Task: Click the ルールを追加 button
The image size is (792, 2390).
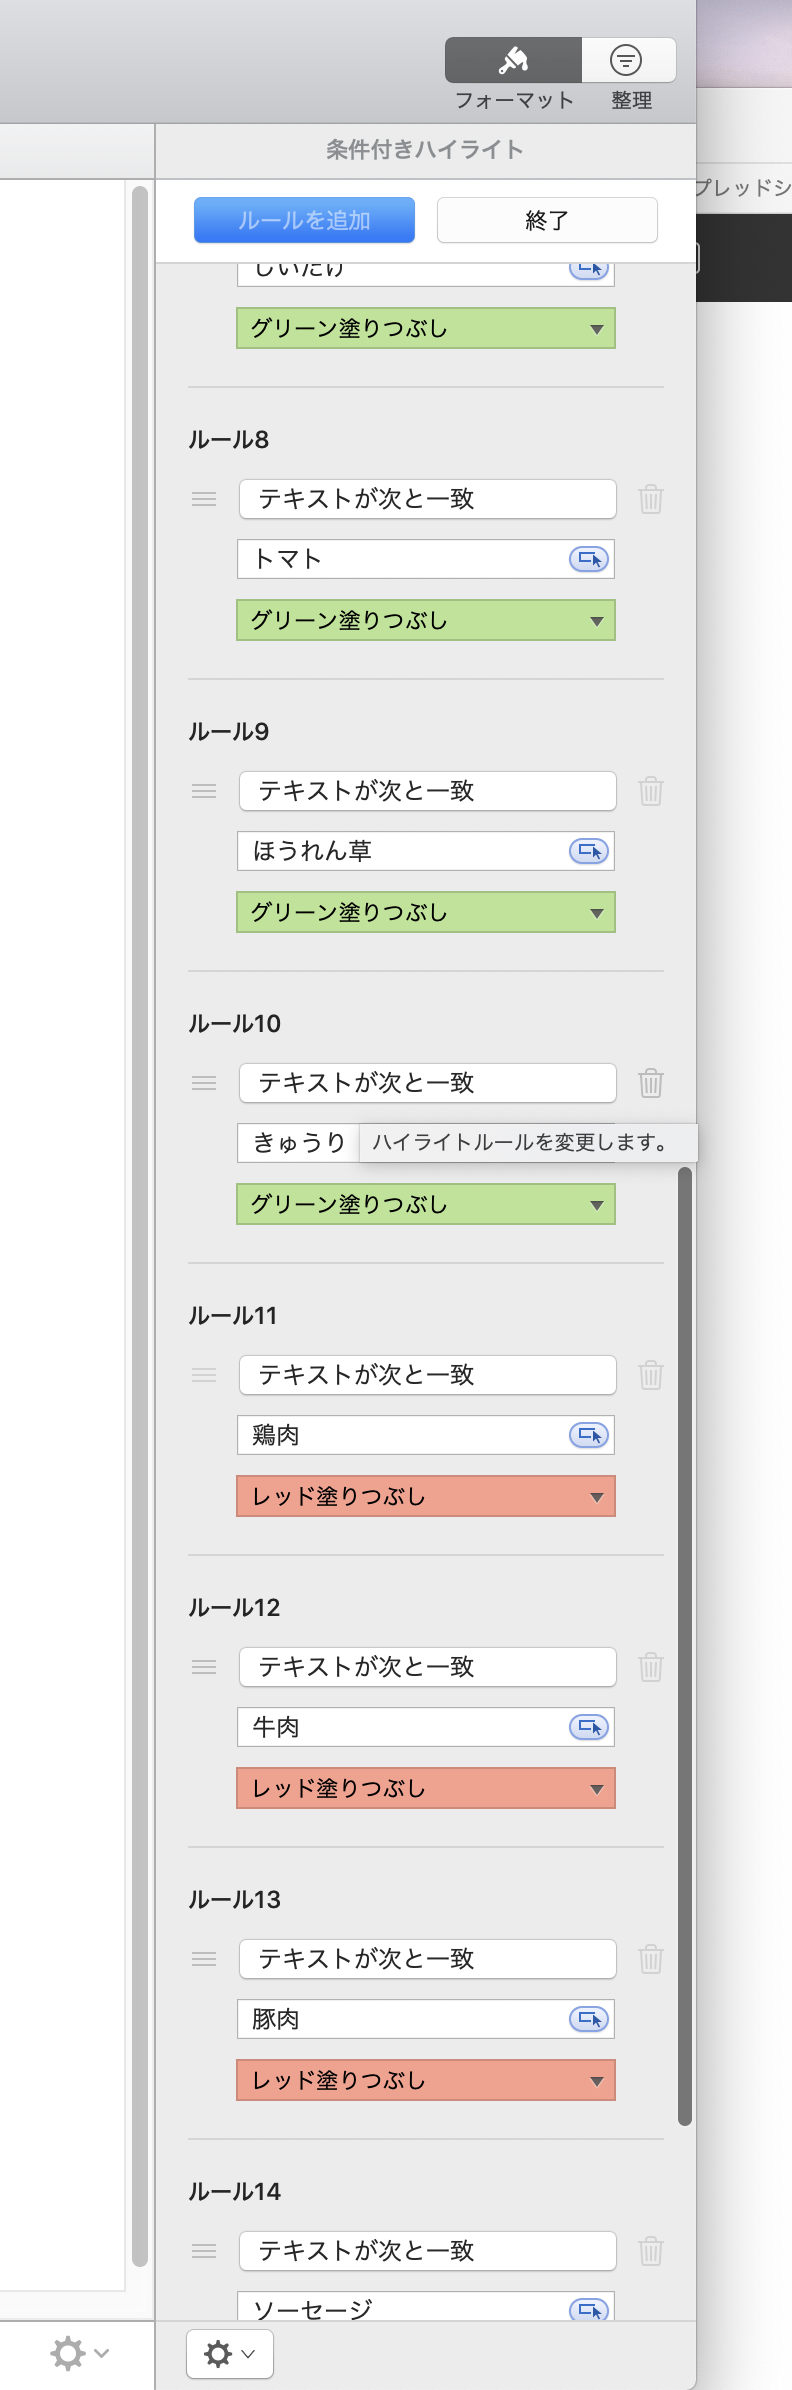Action: pos(304,220)
